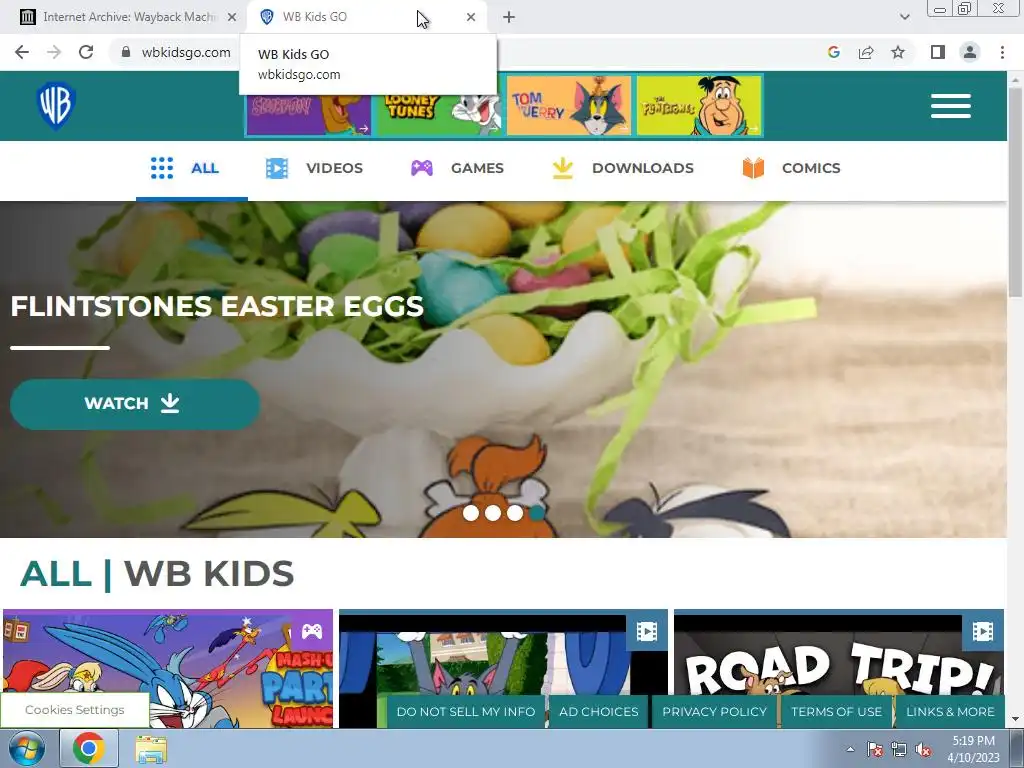This screenshot has height=768, width=1024.
Task: Select the COMICS category tab
Action: [792, 168]
